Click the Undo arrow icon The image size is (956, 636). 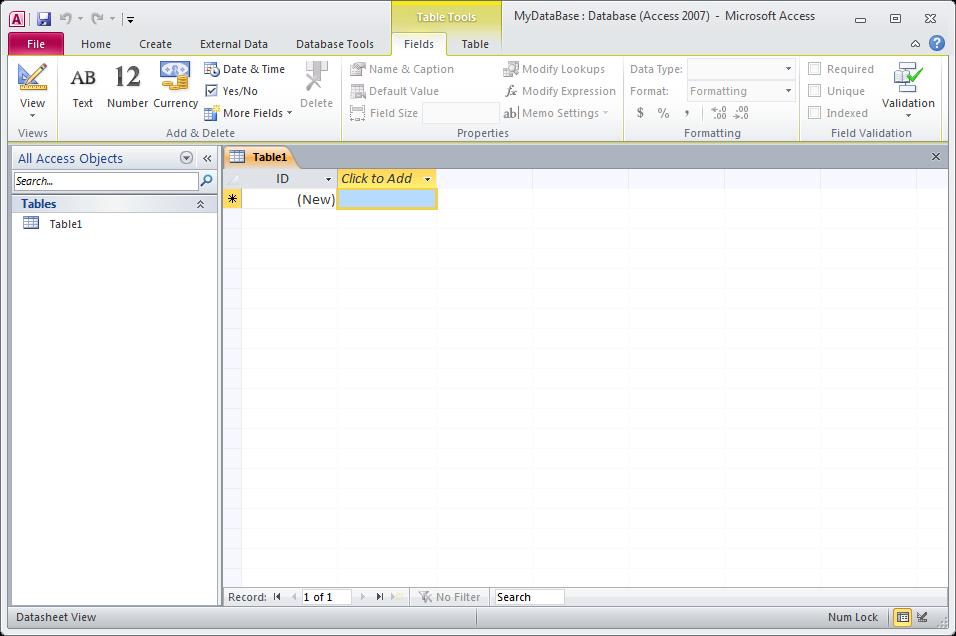[x=65, y=19]
